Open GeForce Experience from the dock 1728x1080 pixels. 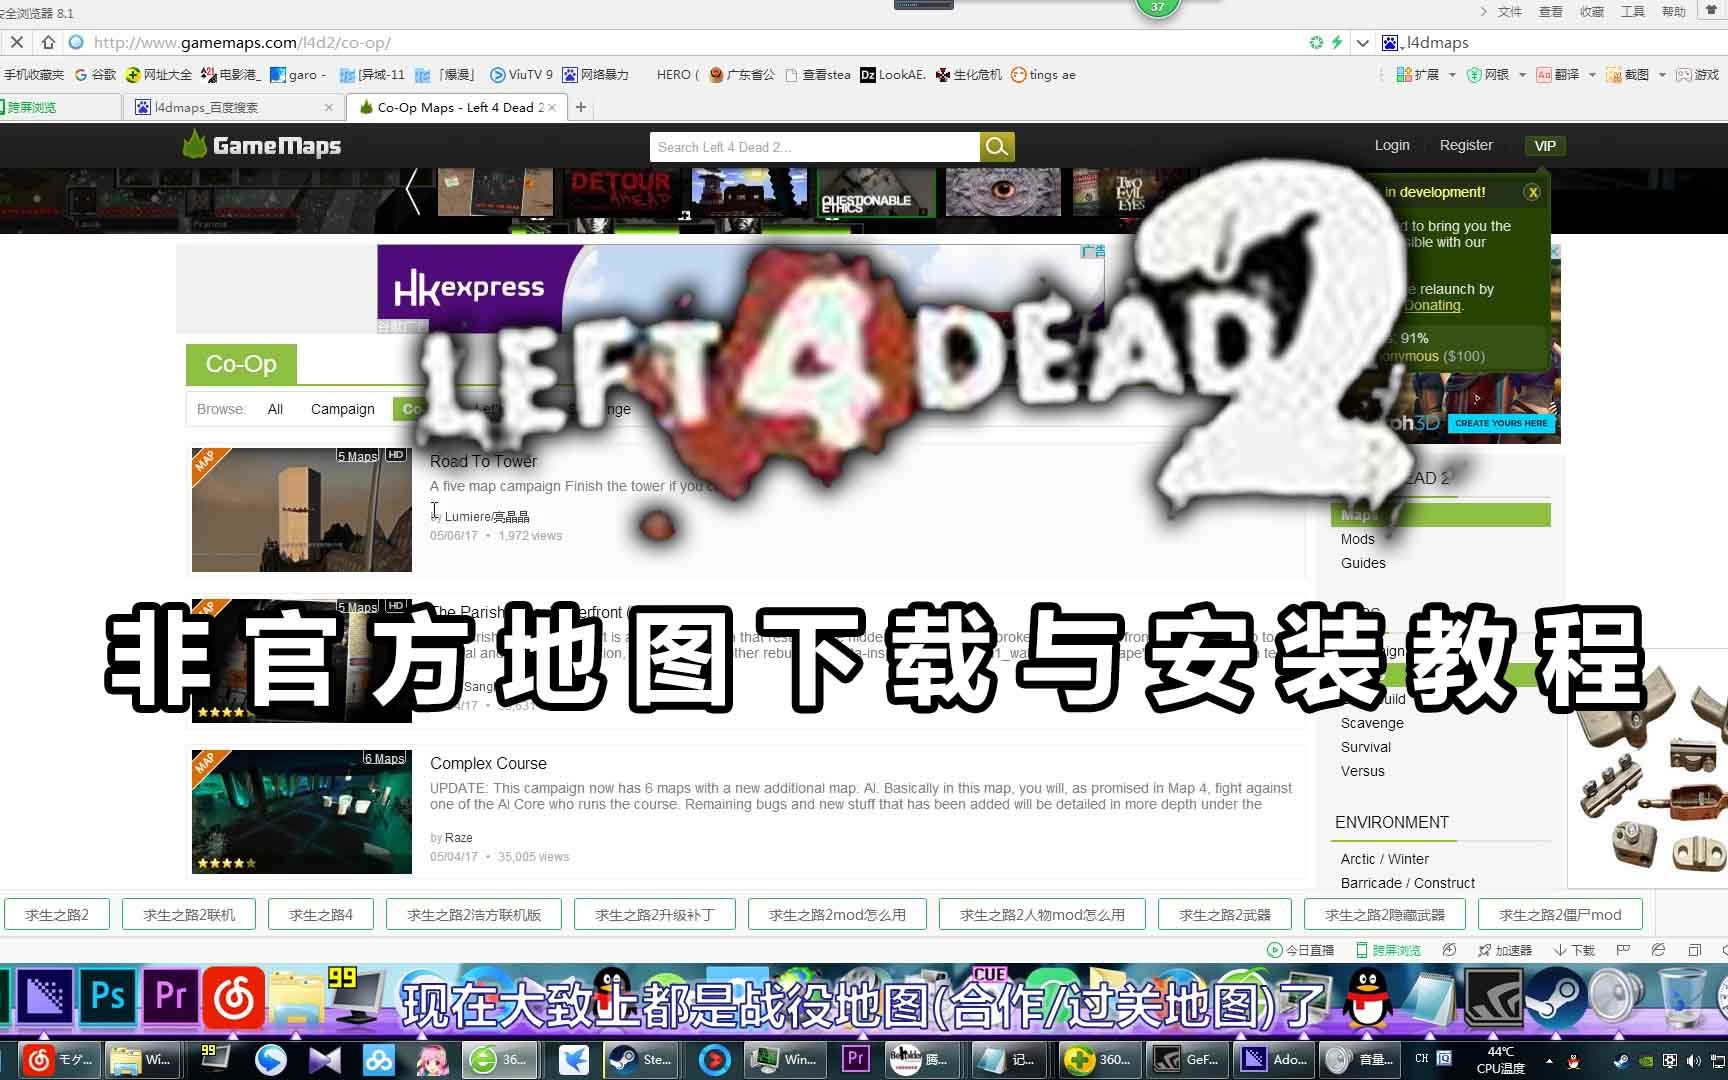click(1492, 999)
